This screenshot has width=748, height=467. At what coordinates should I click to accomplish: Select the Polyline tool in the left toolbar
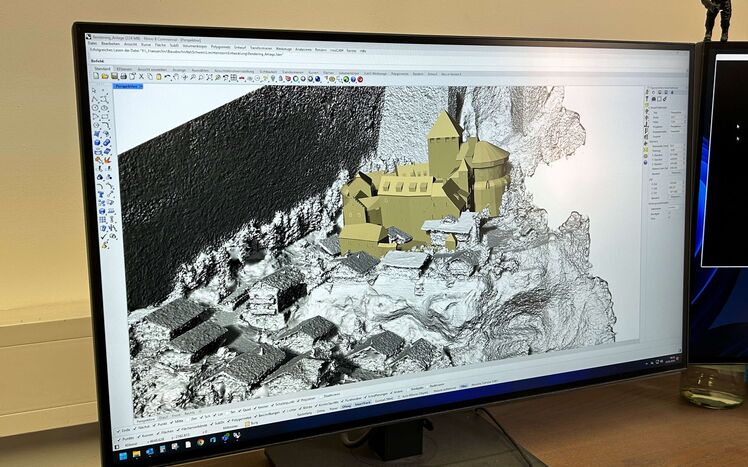tap(95, 99)
